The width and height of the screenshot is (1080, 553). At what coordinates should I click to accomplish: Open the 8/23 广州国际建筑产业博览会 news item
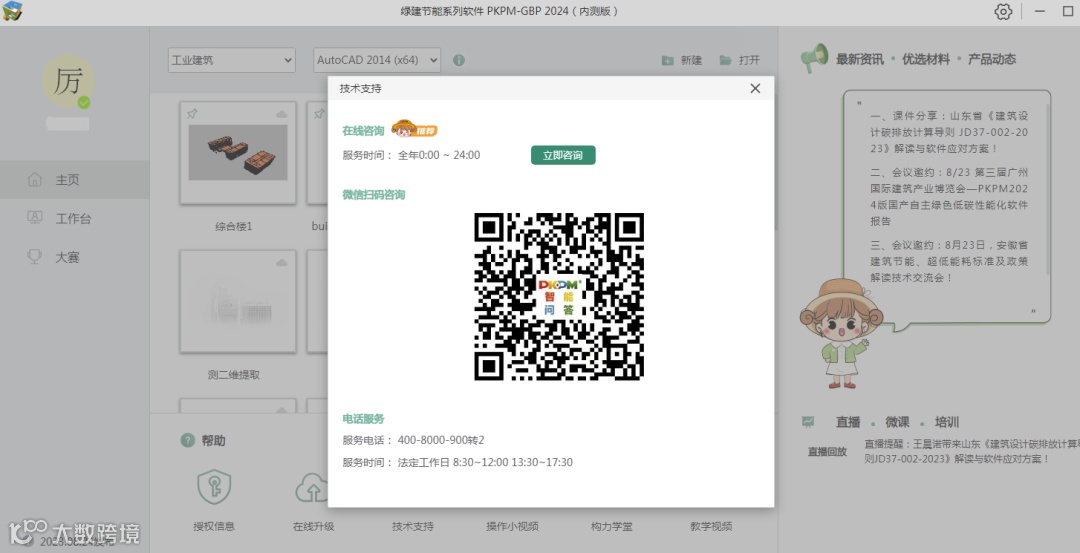[948, 196]
